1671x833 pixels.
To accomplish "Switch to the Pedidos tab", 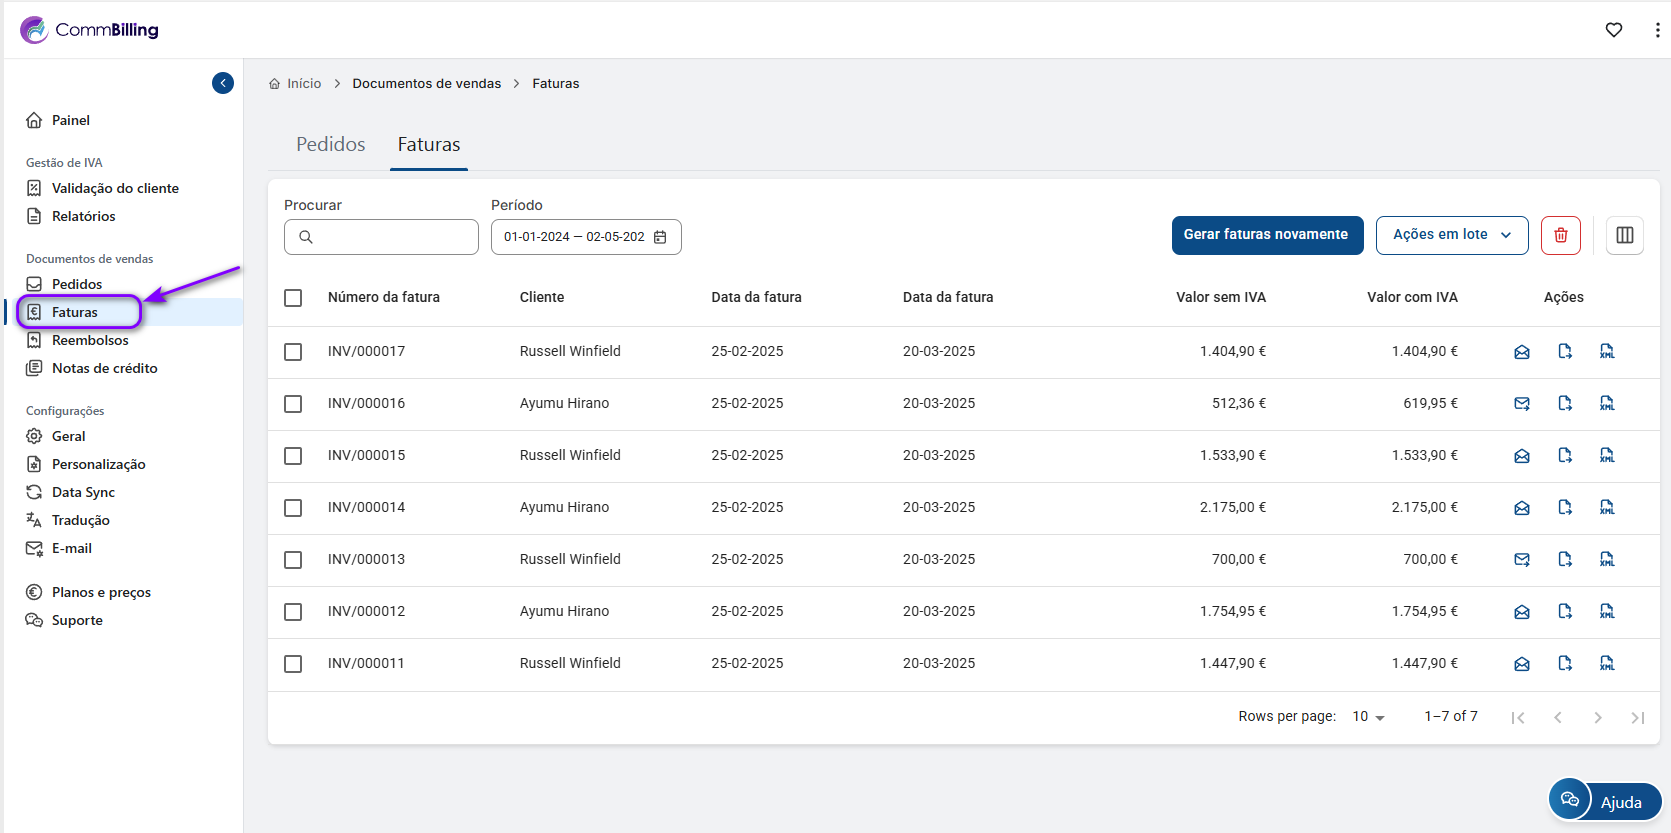I will [x=330, y=145].
